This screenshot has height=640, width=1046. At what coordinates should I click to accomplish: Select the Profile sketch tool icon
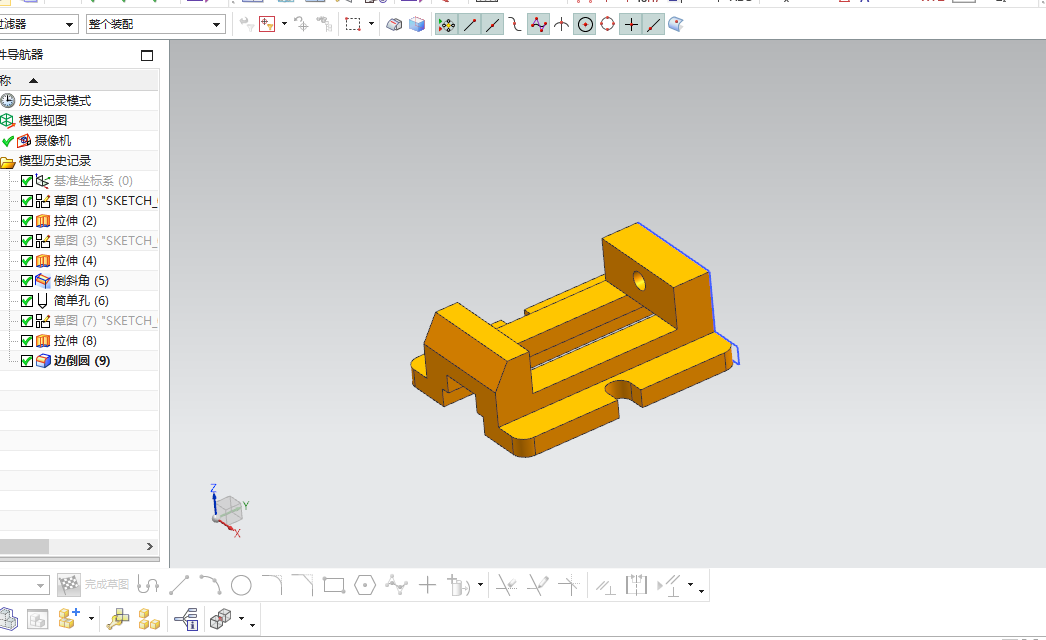[148, 585]
